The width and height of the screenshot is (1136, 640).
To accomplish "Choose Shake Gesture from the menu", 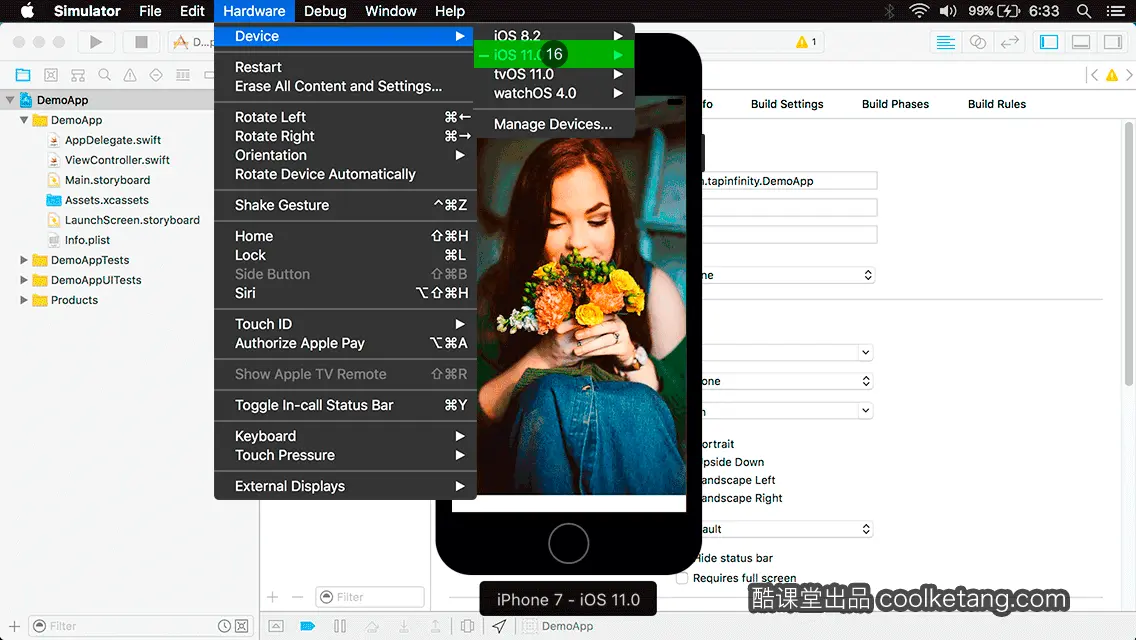I will point(346,205).
